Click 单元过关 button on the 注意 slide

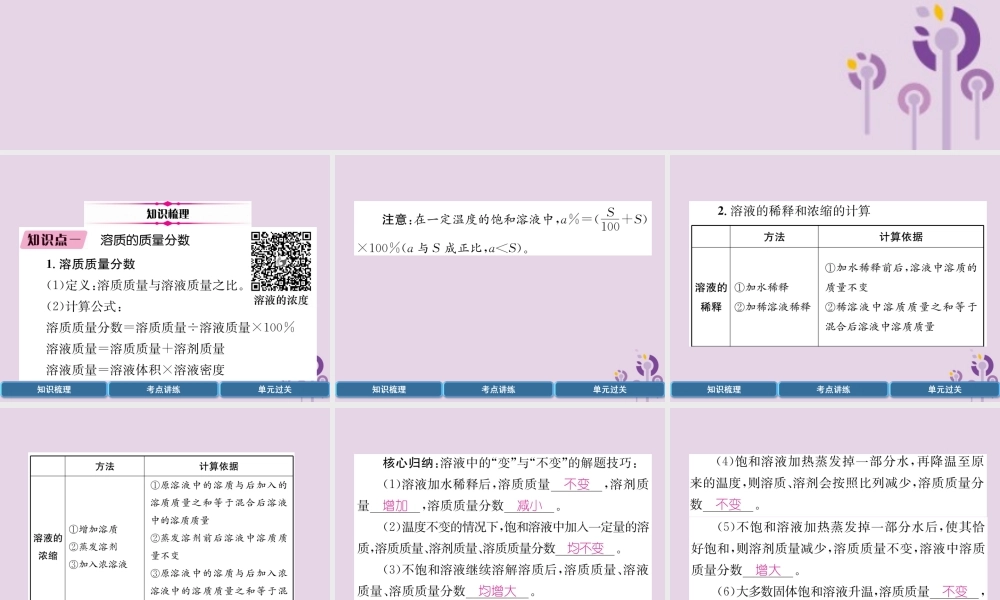click(609, 389)
